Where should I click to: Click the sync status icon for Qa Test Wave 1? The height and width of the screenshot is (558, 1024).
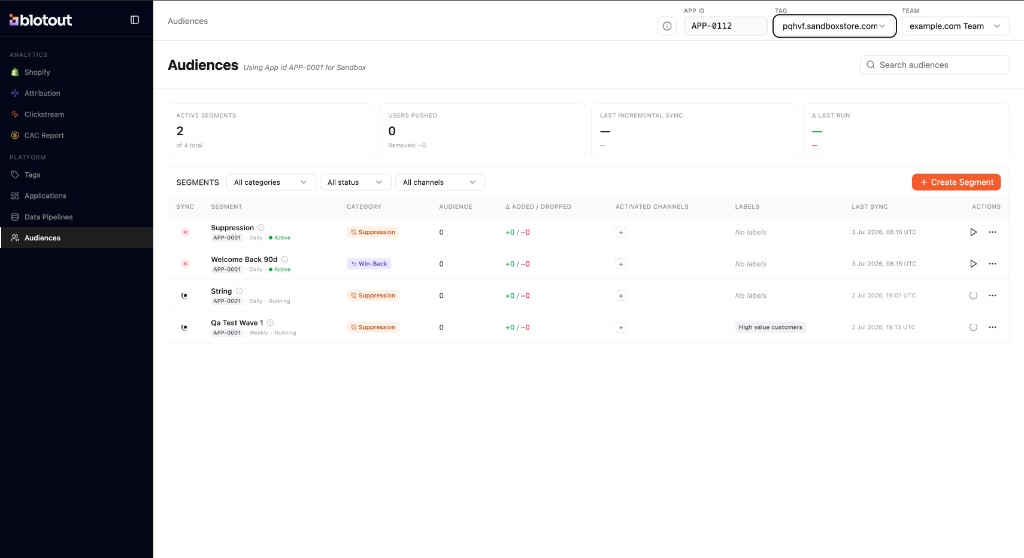pos(185,327)
